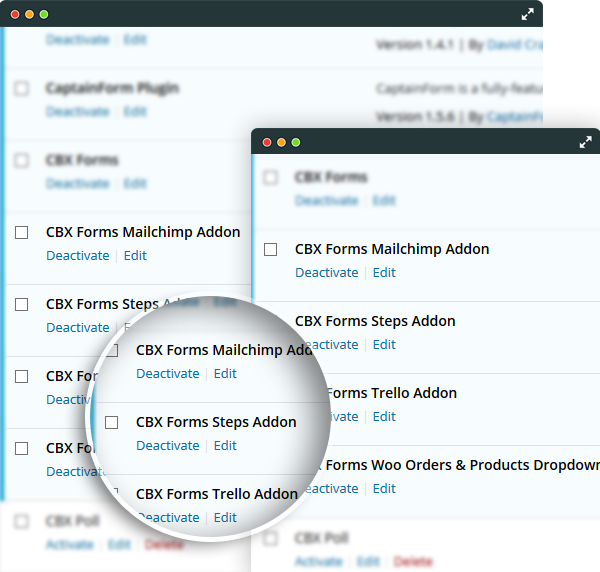Edit CBX Poll in the front window
This screenshot has height=572, width=600.
pos(368,562)
